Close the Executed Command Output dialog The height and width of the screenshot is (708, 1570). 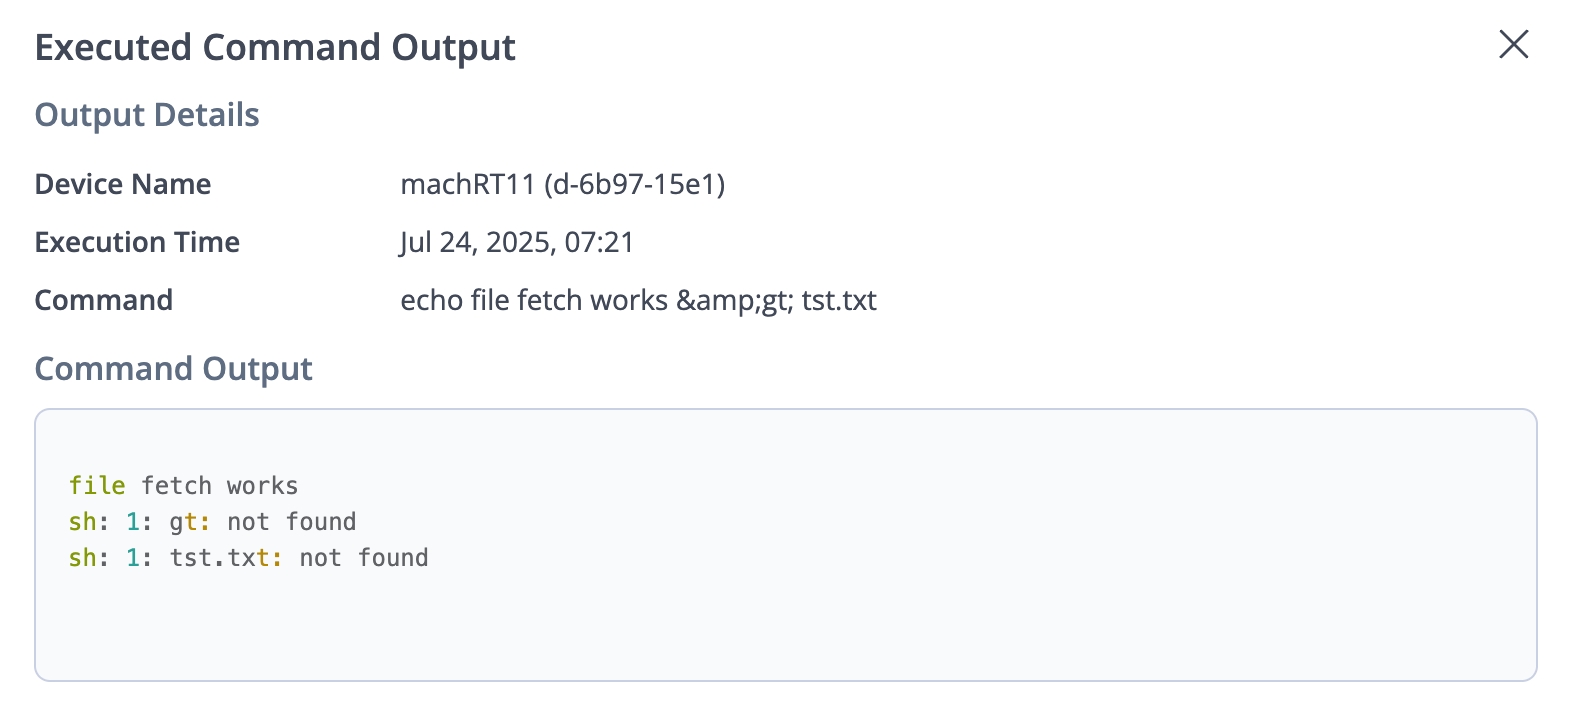(1513, 44)
